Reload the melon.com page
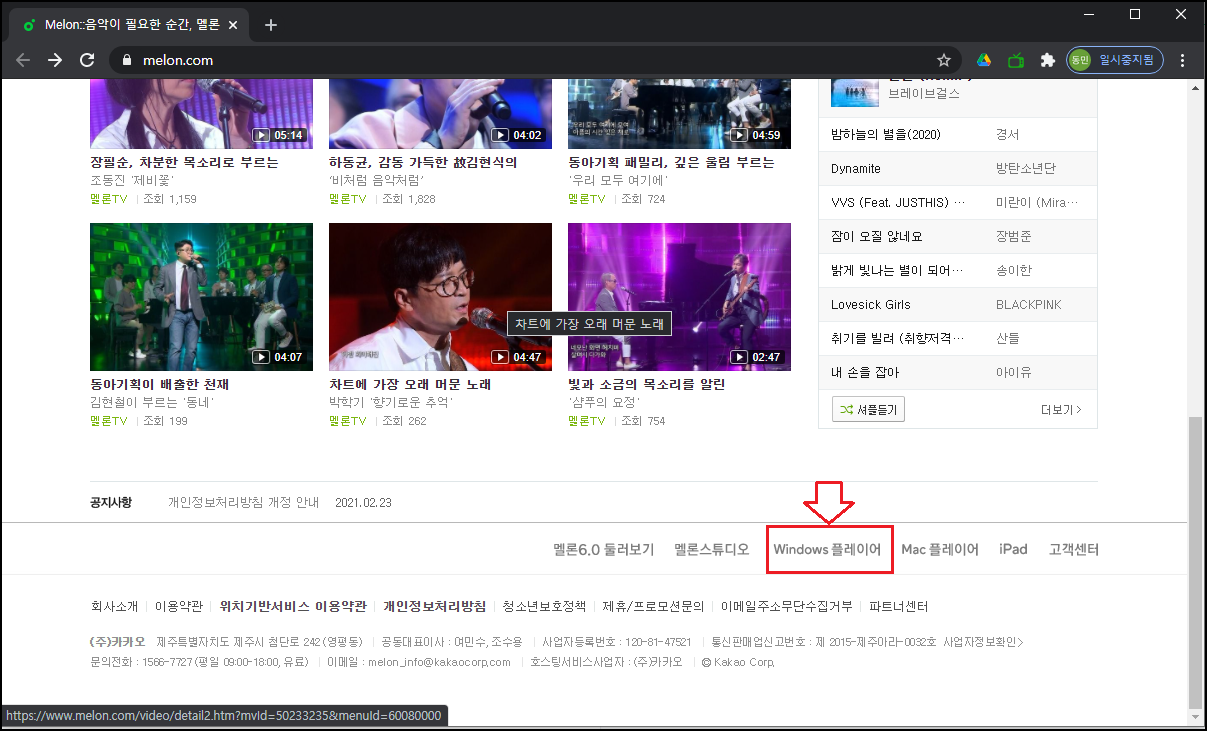The width and height of the screenshot is (1207, 731). [87, 60]
